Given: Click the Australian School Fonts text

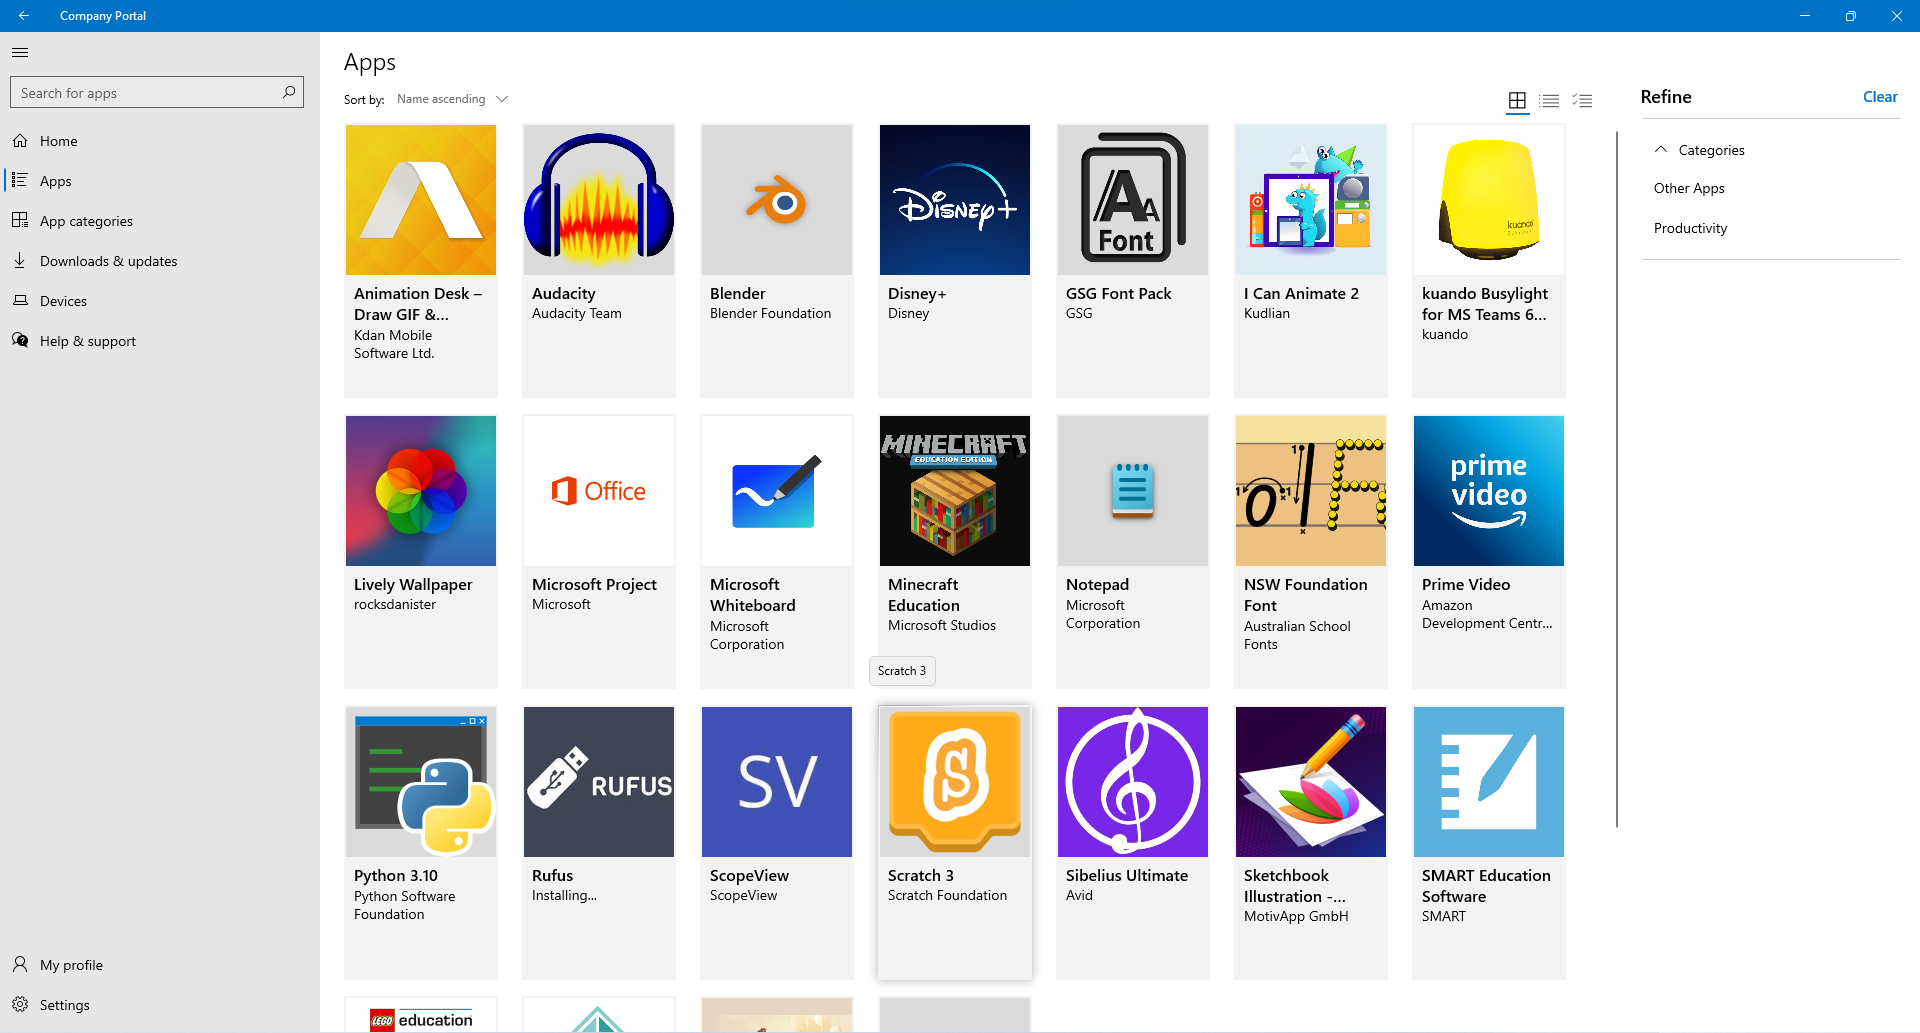Looking at the screenshot, I should (1297, 635).
